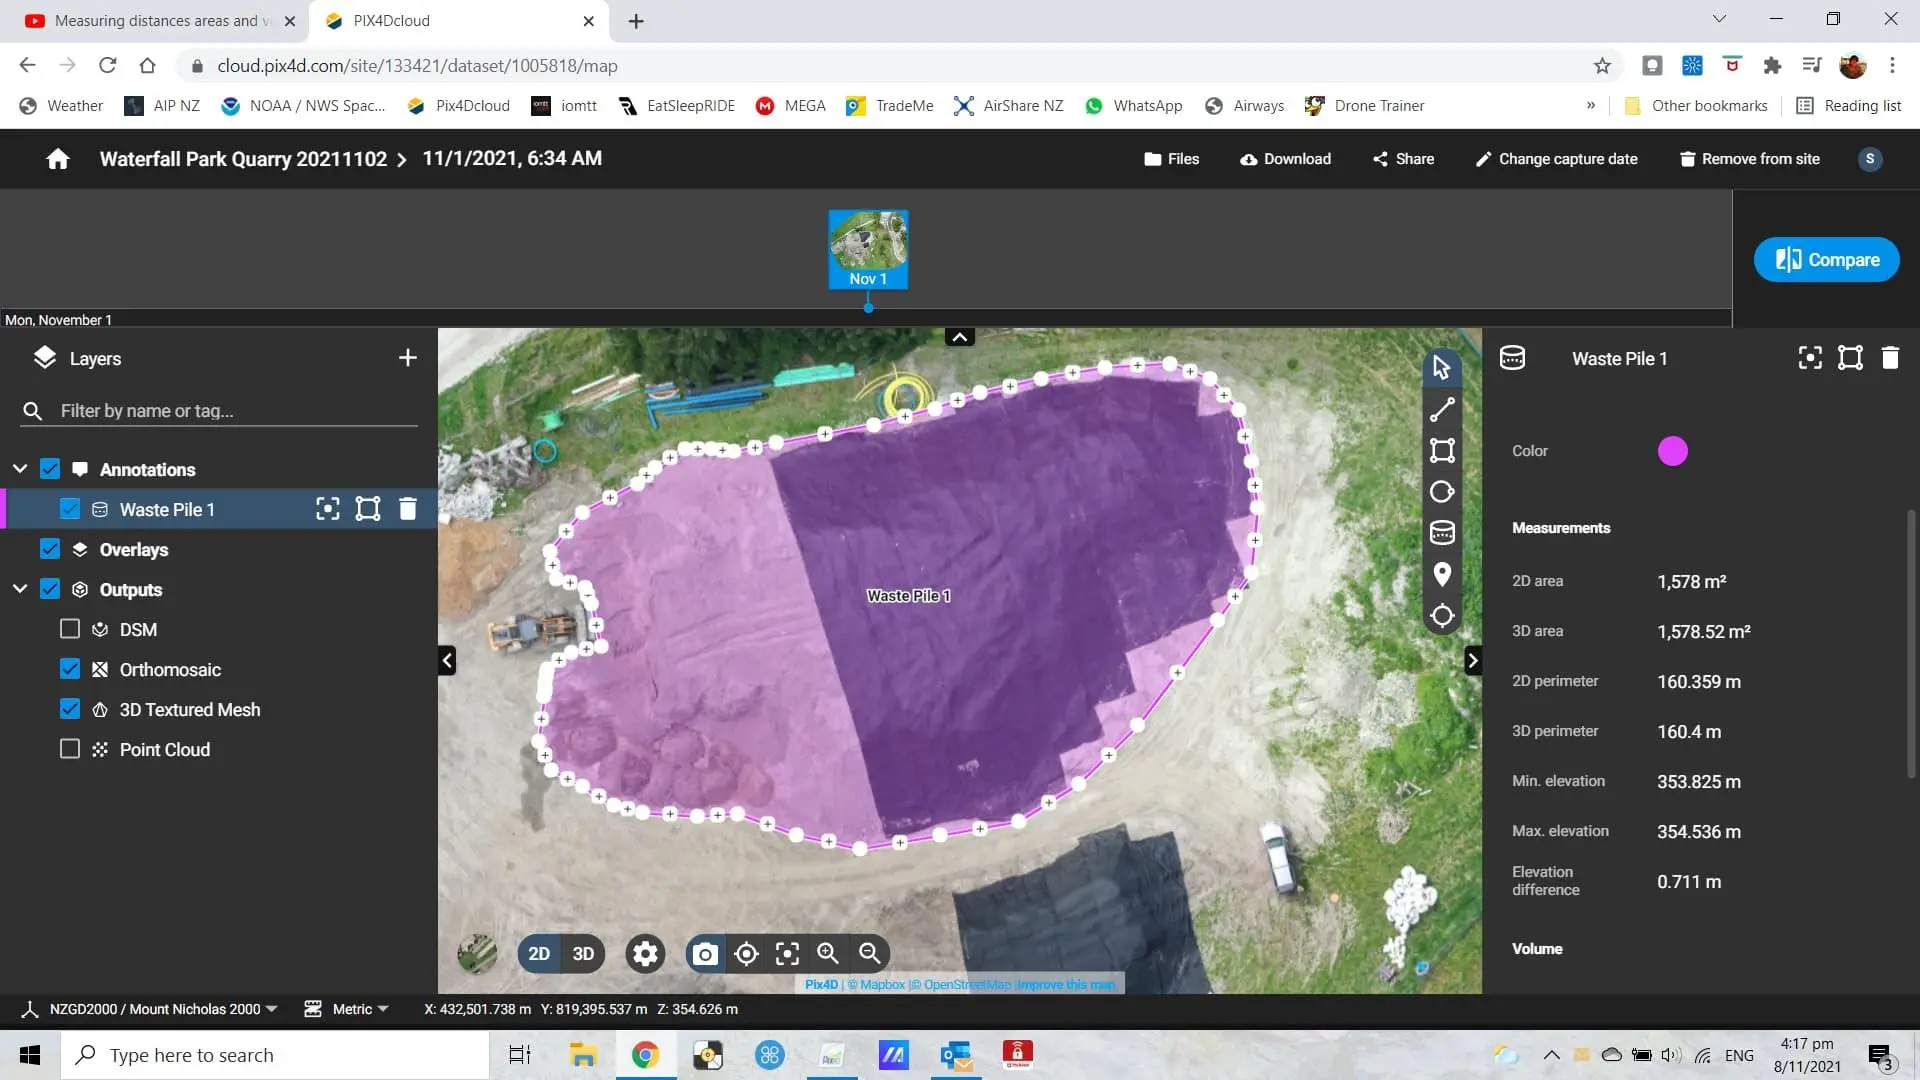Image resolution: width=1920 pixels, height=1080 pixels.
Task: Go to home via house icon
Action: pyautogui.click(x=58, y=159)
